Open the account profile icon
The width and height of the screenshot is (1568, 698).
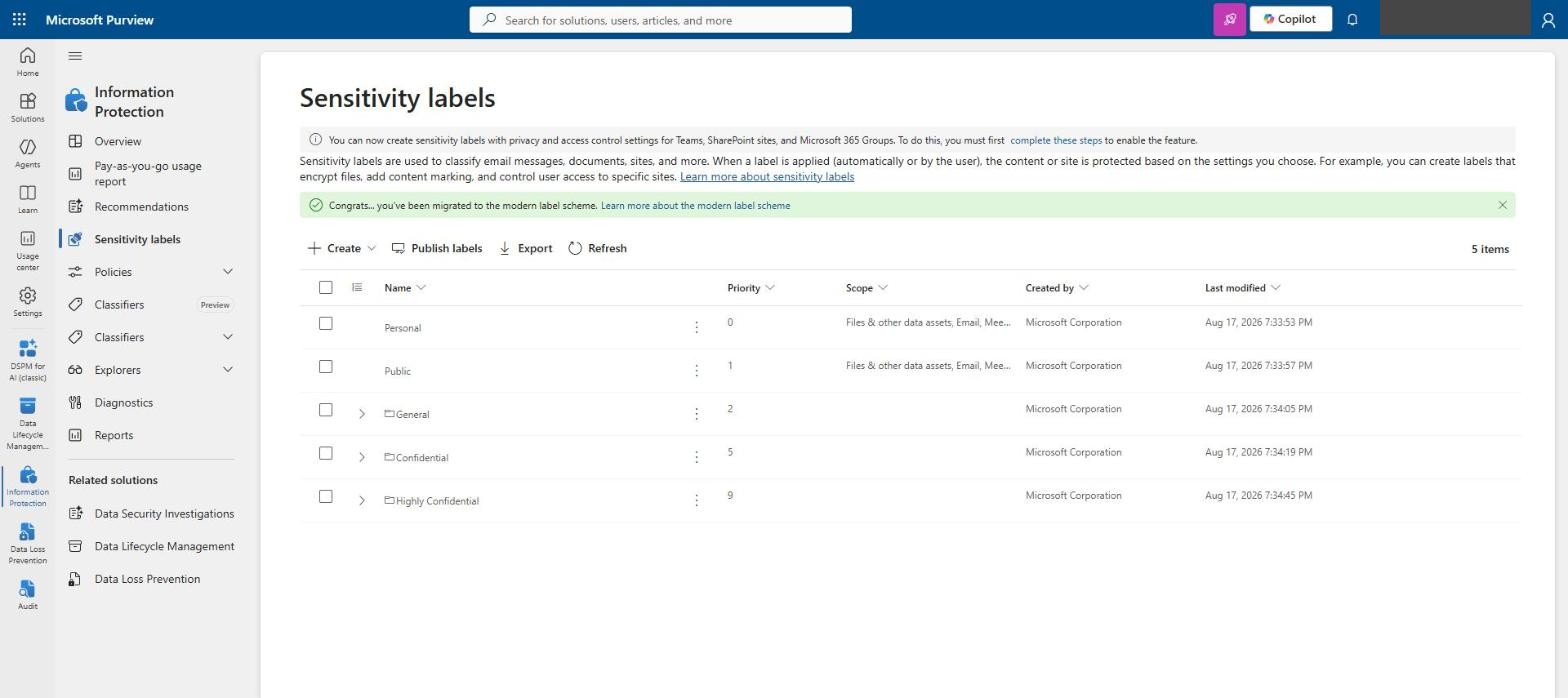1548,19
